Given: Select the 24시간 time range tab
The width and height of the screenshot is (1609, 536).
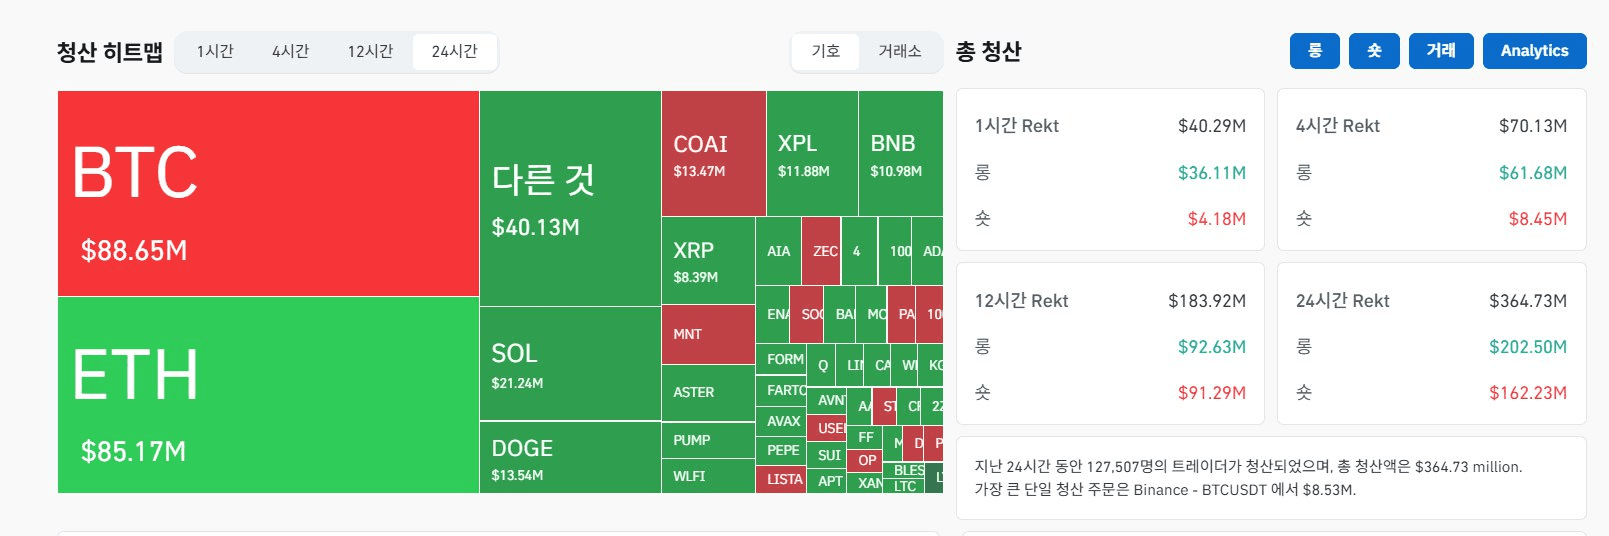Looking at the screenshot, I should tap(454, 52).
